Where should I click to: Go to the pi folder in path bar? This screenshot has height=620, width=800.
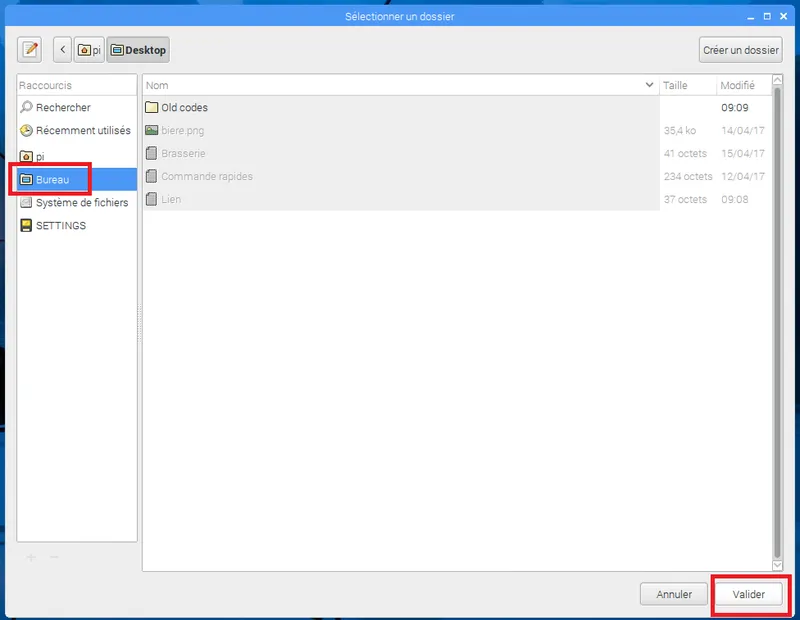point(90,50)
